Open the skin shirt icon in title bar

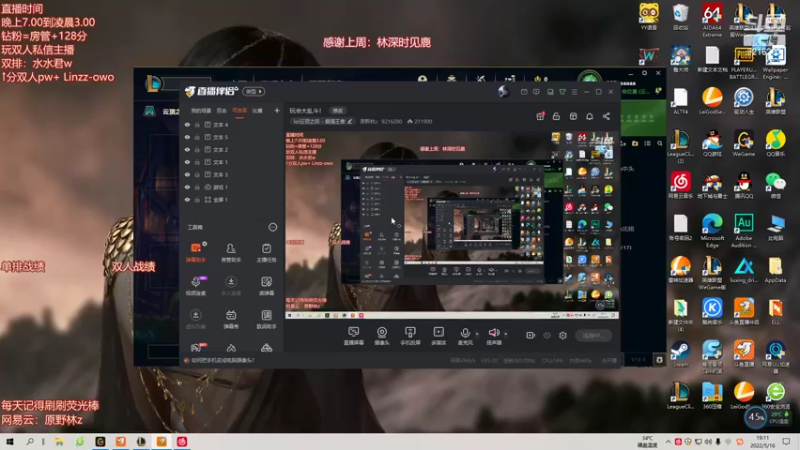(562, 92)
